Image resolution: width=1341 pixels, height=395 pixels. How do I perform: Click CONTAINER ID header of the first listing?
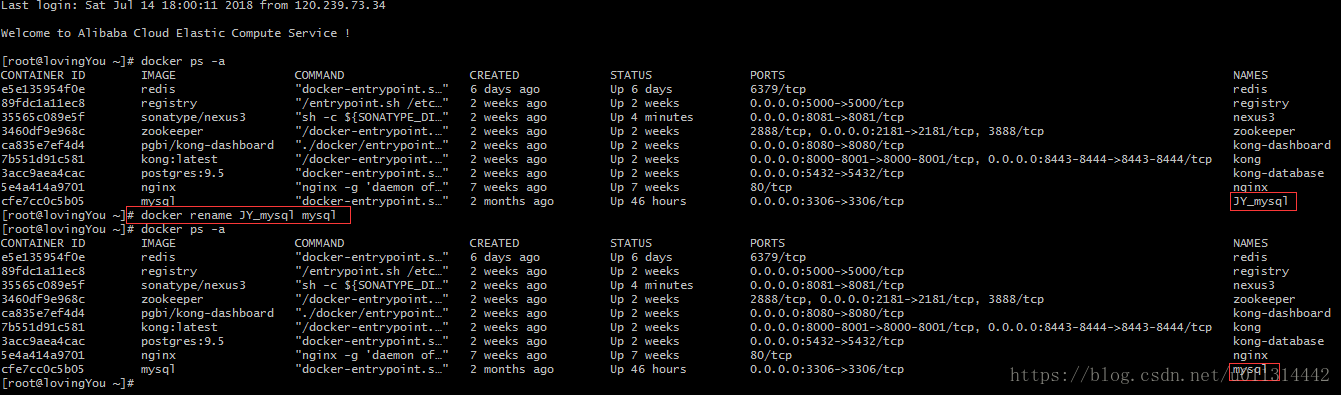pyautogui.click(x=43, y=76)
